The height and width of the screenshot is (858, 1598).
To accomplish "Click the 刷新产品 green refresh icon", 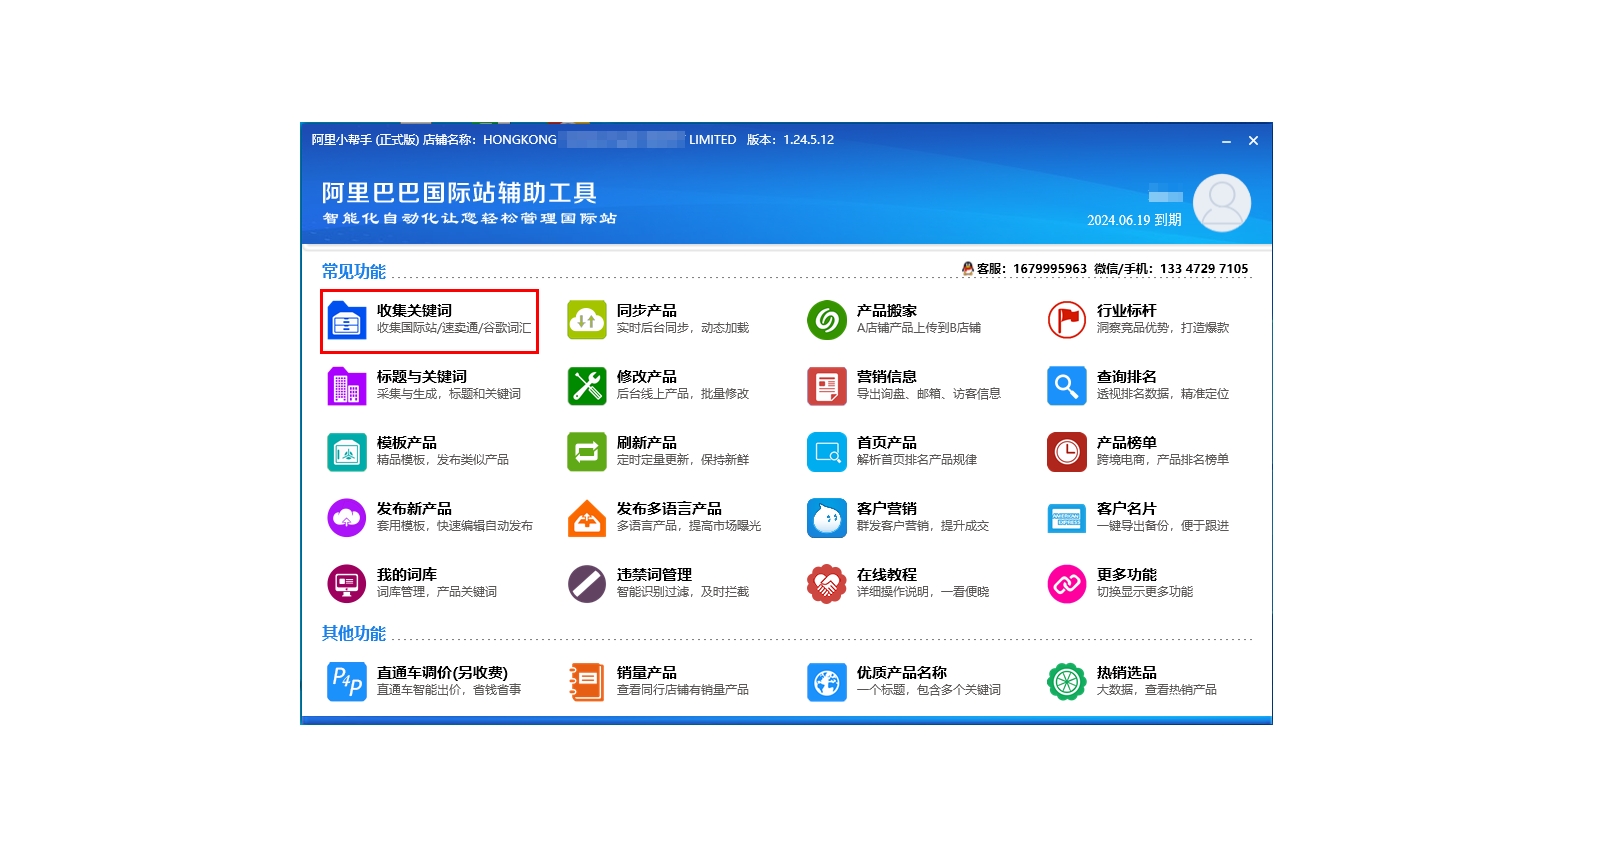I will click(x=587, y=452).
